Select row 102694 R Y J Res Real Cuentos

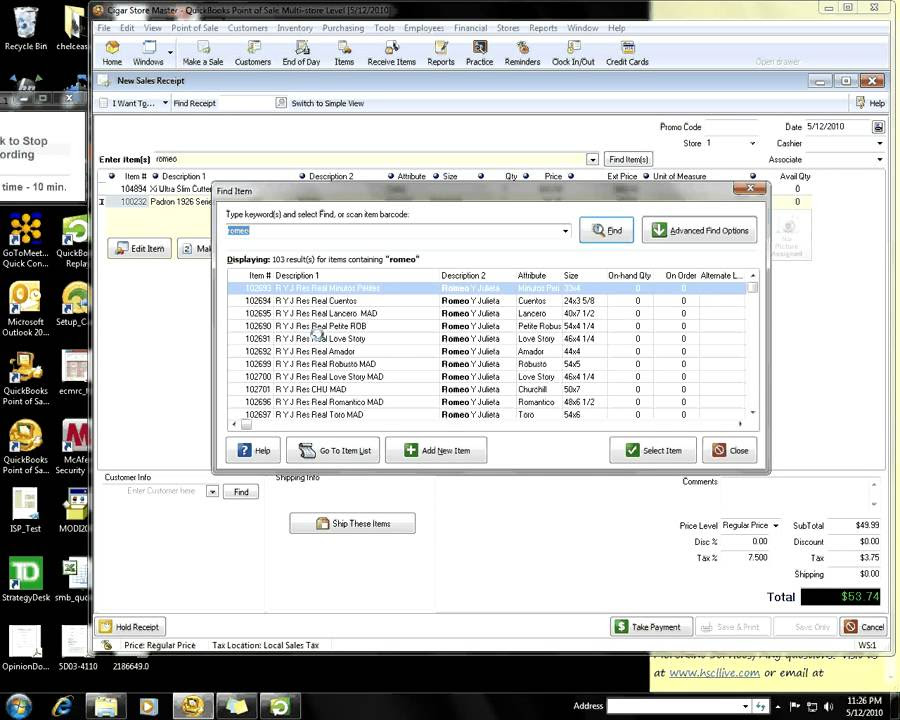point(487,301)
